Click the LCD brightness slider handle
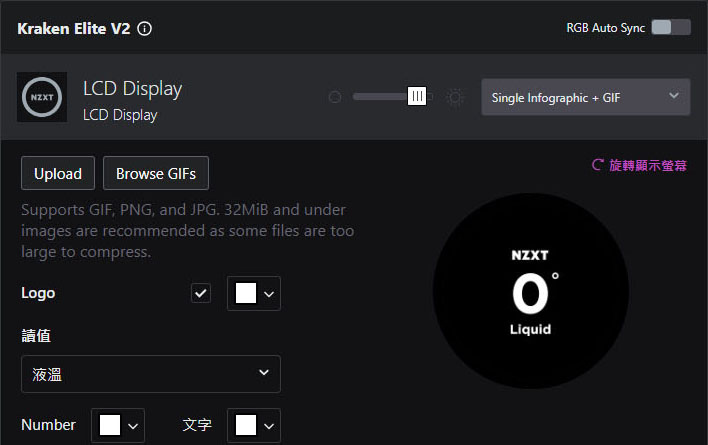Image resolution: width=708 pixels, height=445 pixels. coord(417,96)
